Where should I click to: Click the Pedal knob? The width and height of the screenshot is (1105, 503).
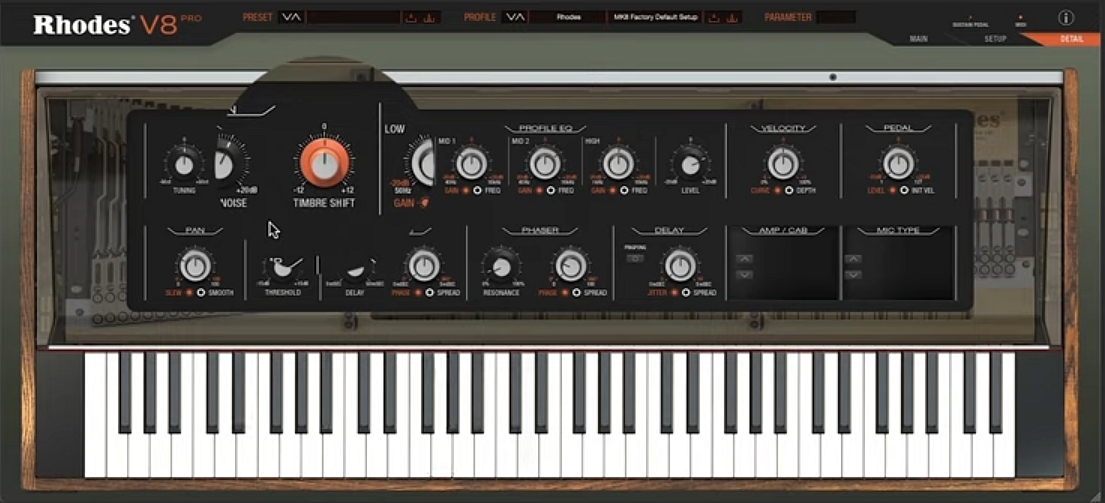click(899, 163)
